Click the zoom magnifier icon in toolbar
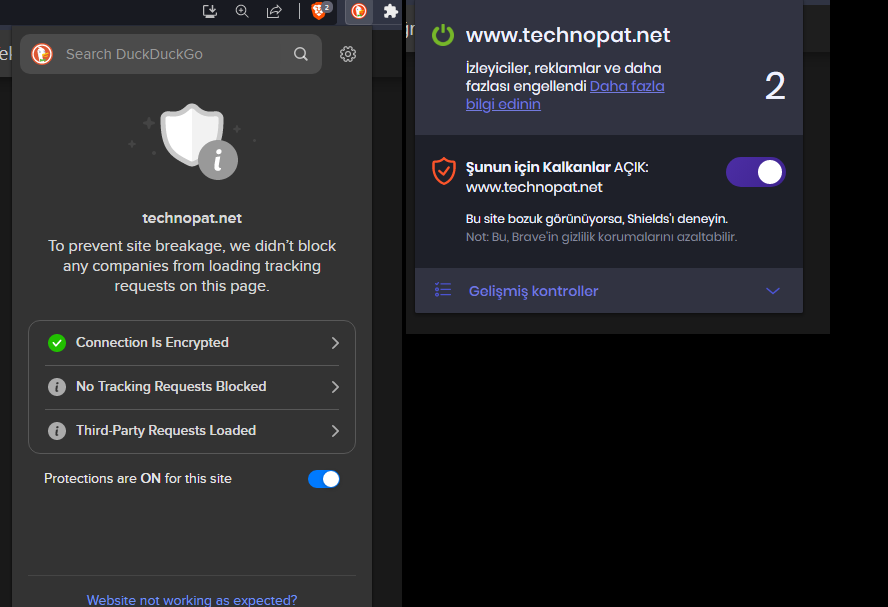The width and height of the screenshot is (888, 607). [242, 11]
